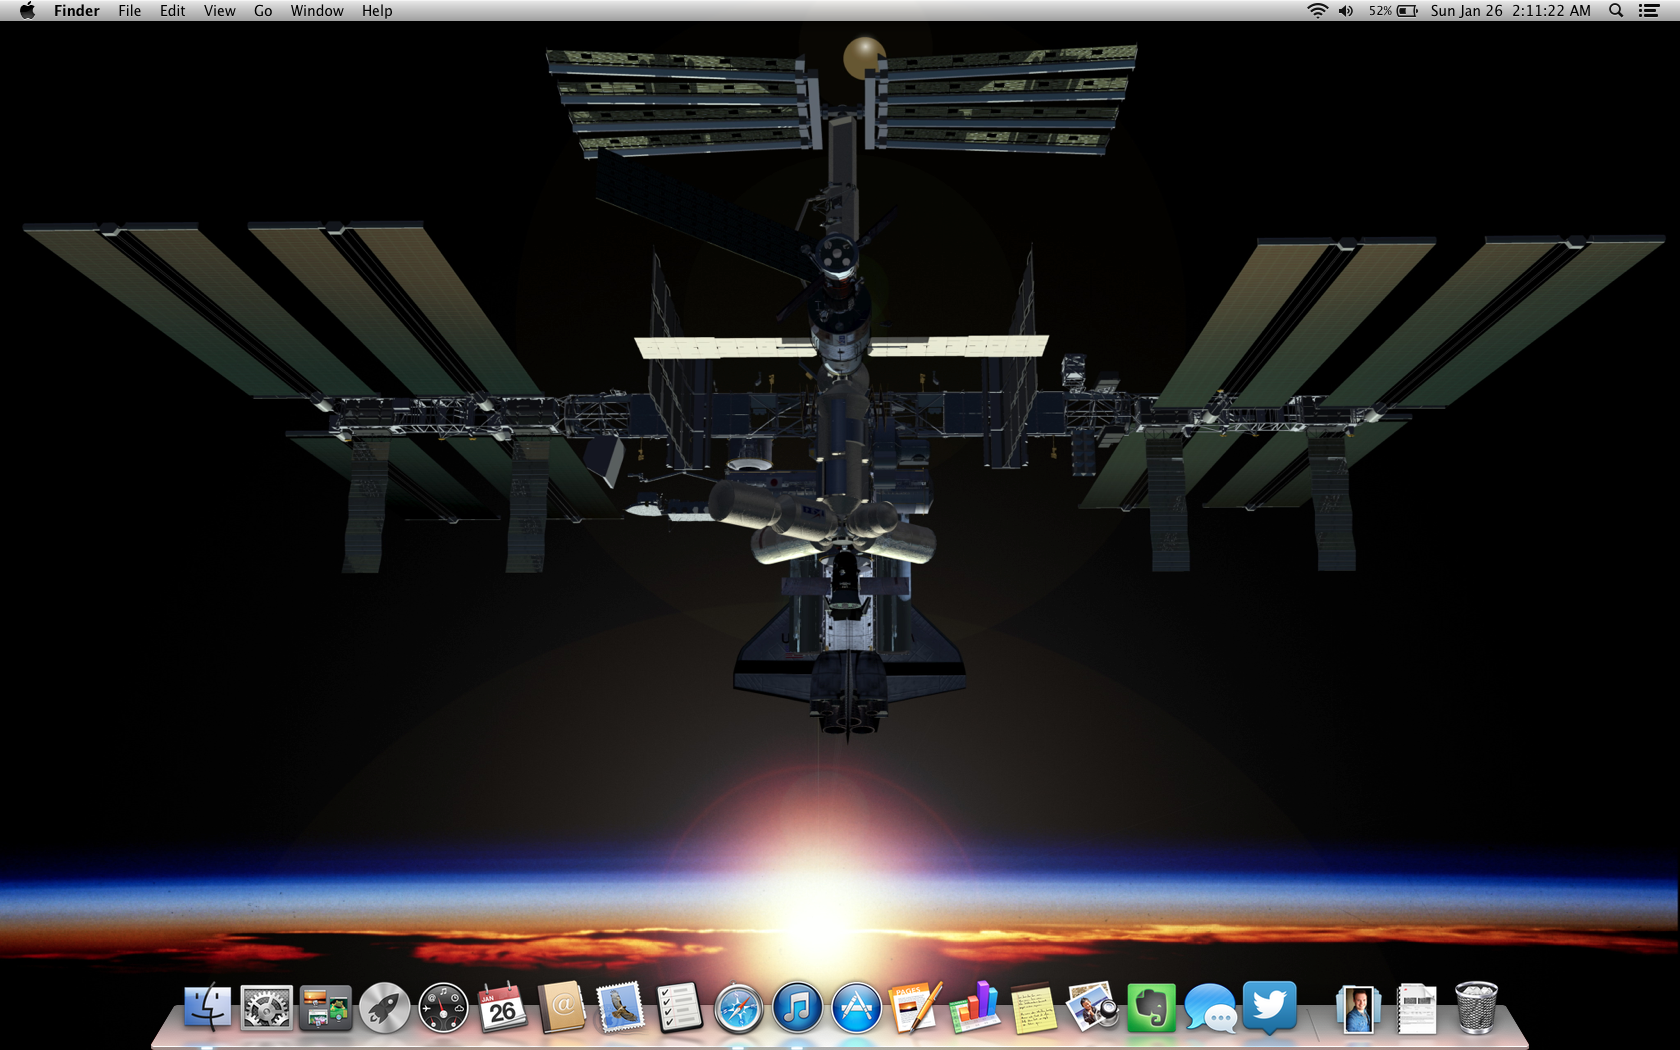1680x1050 pixels.
Task: Open Dashboard gauge icon
Action: pyautogui.click(x=443, y=1007)
